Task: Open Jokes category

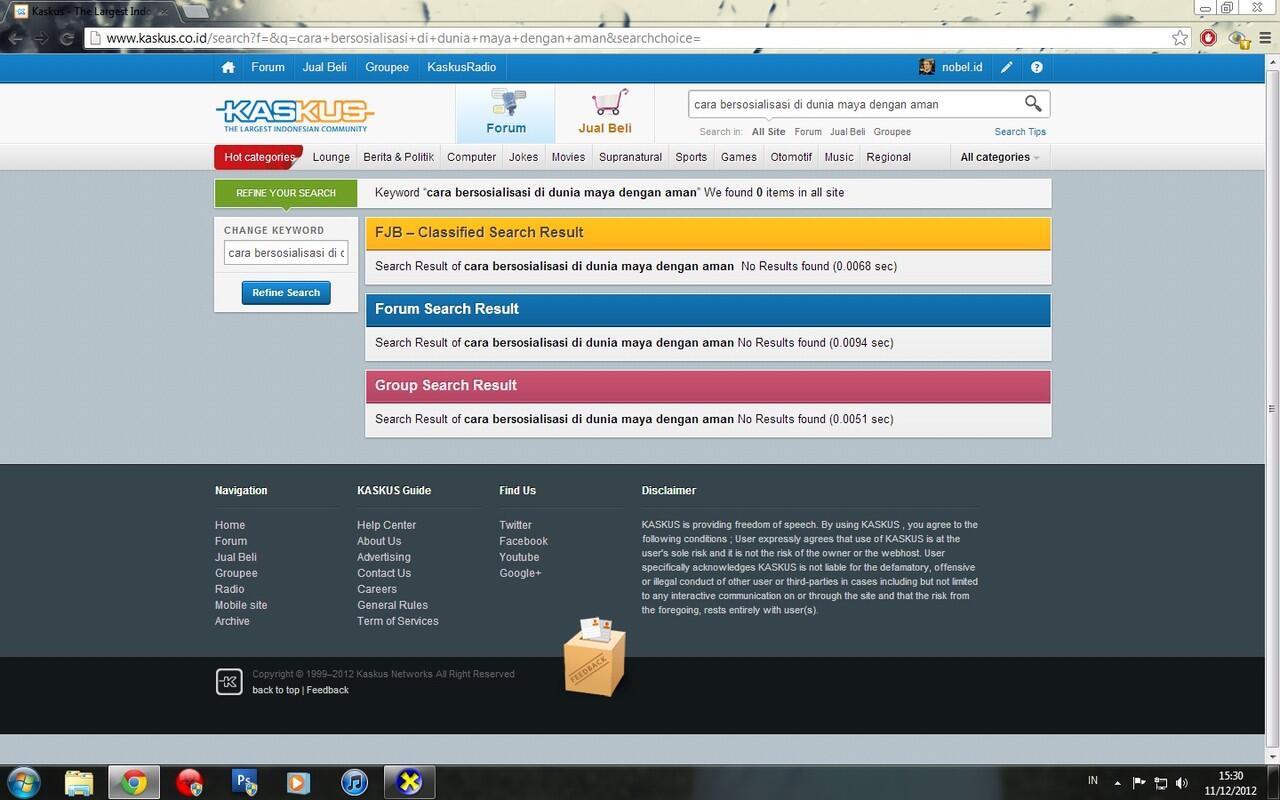Action: click(x=523, y=157)
